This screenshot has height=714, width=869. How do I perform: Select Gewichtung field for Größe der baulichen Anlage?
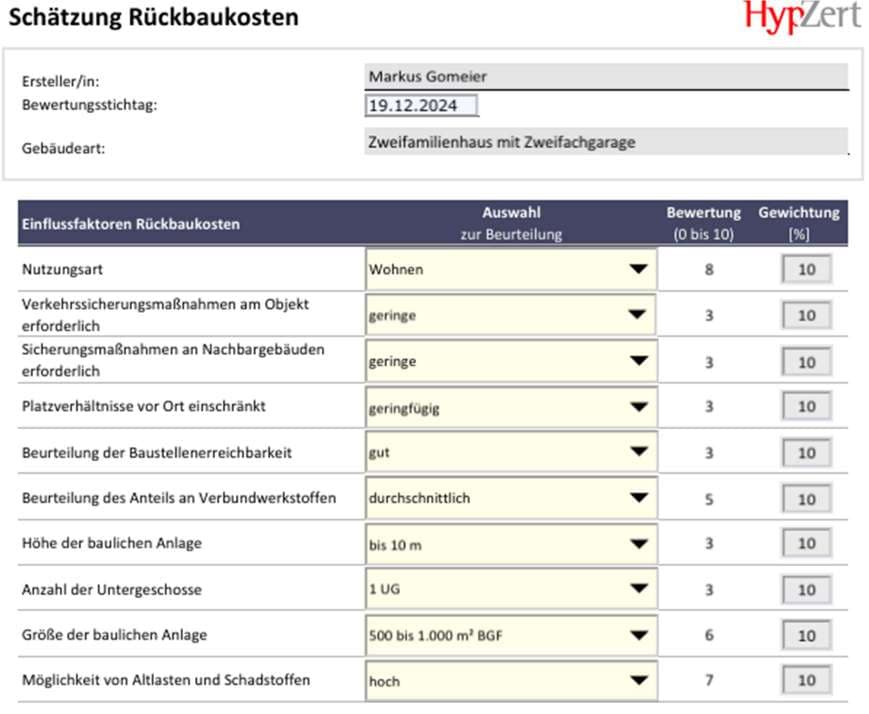[x=806, y=636]
